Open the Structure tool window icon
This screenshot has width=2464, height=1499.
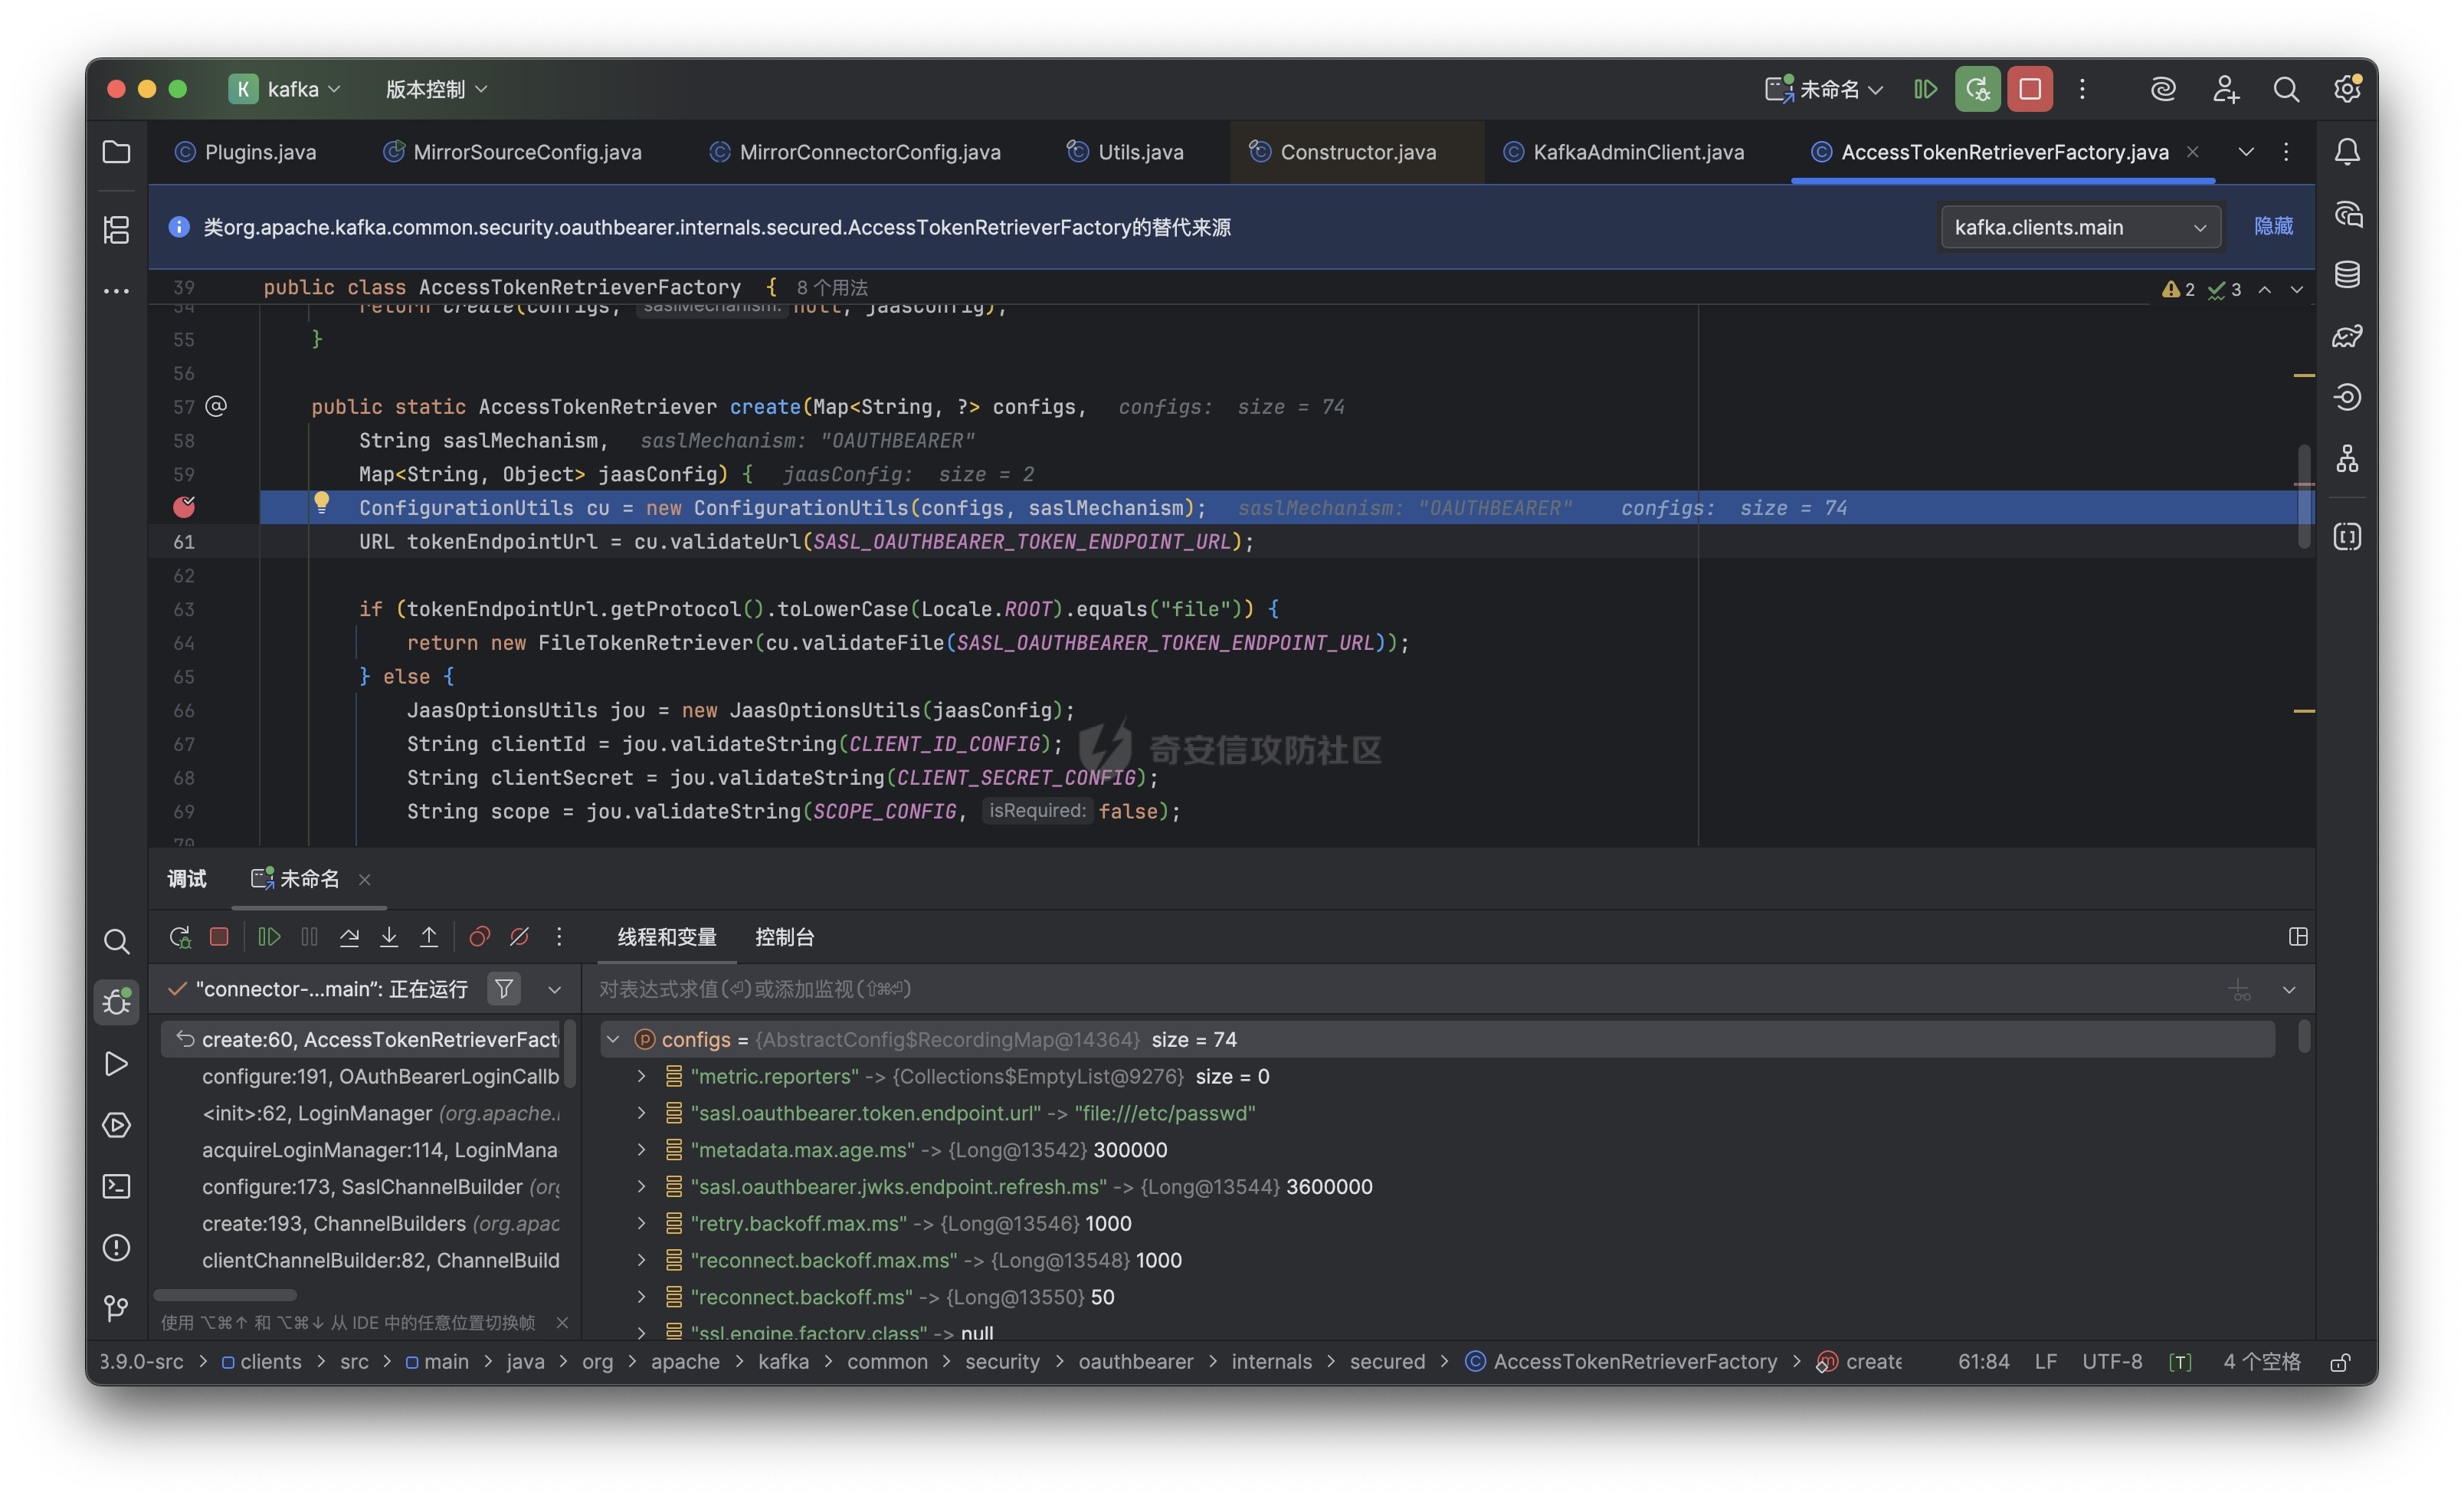[116, 229]
